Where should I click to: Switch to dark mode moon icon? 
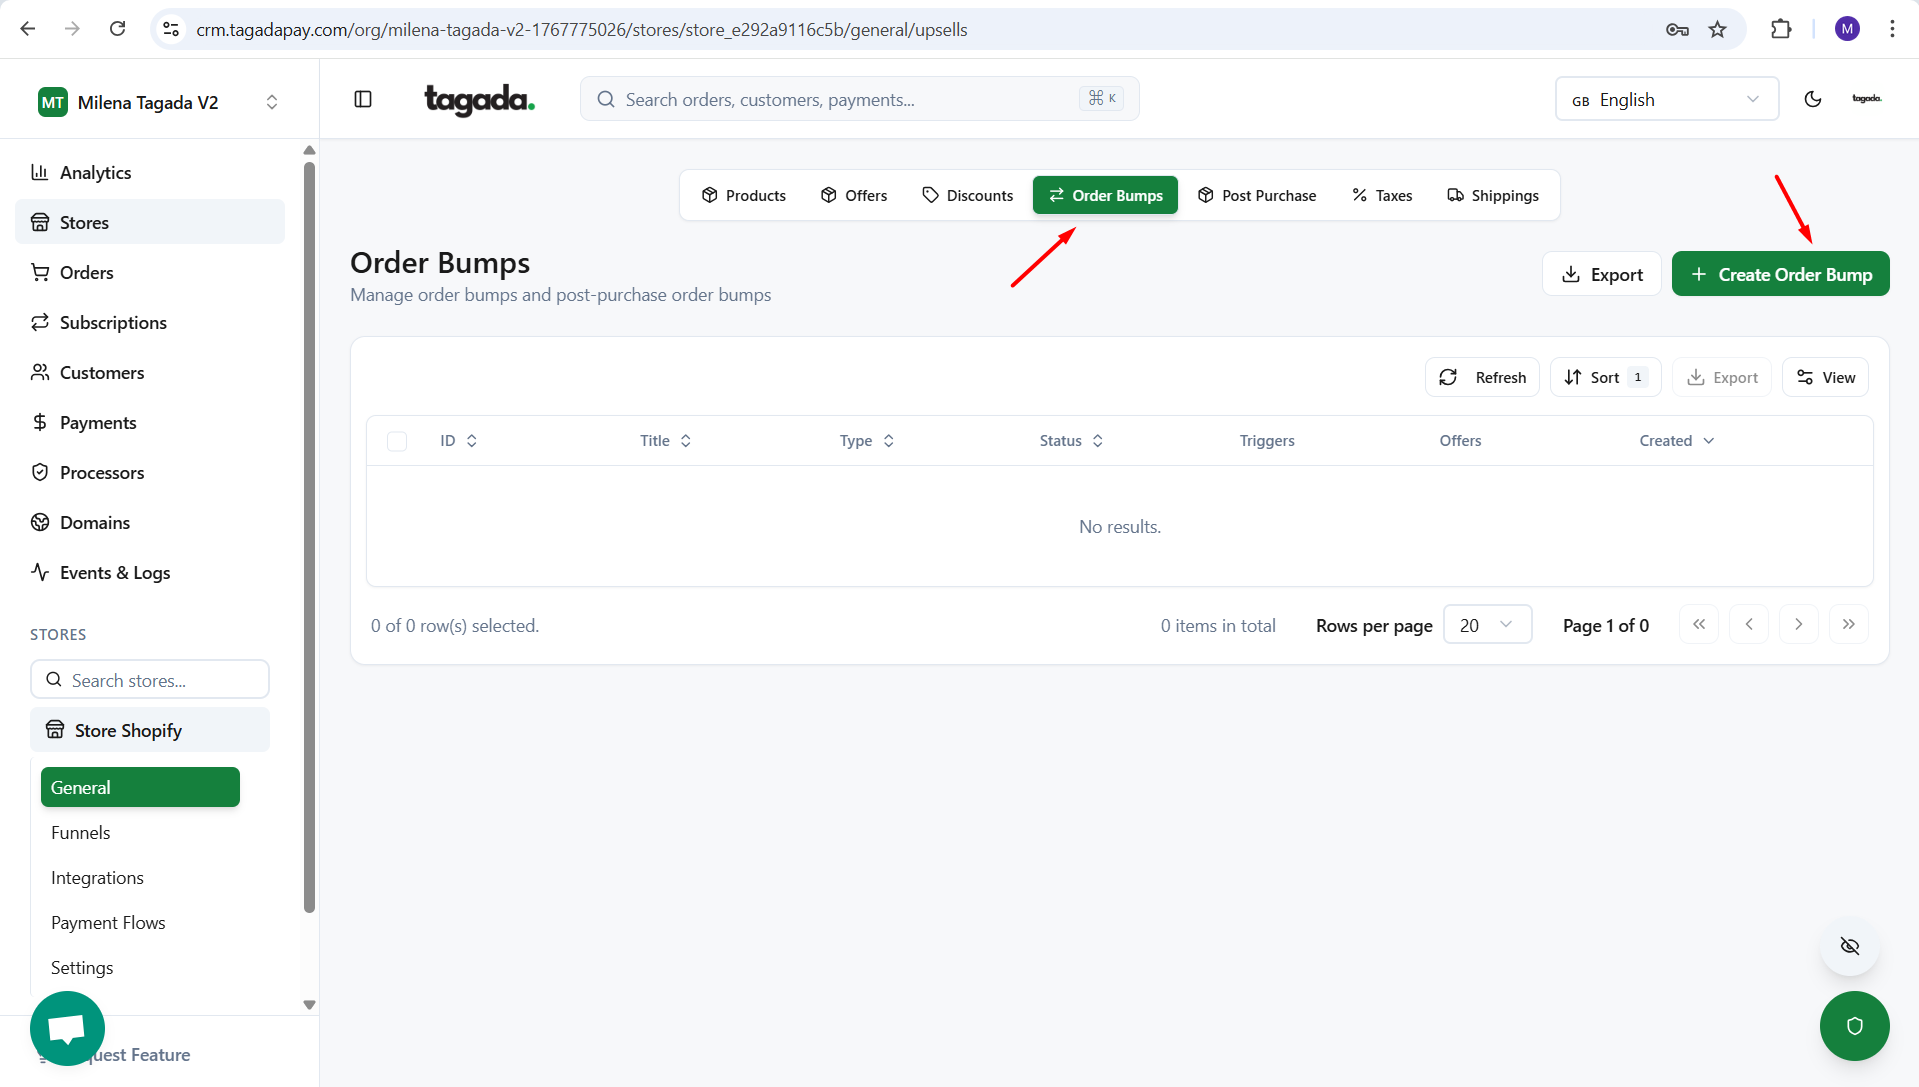tap(1812, 99)
